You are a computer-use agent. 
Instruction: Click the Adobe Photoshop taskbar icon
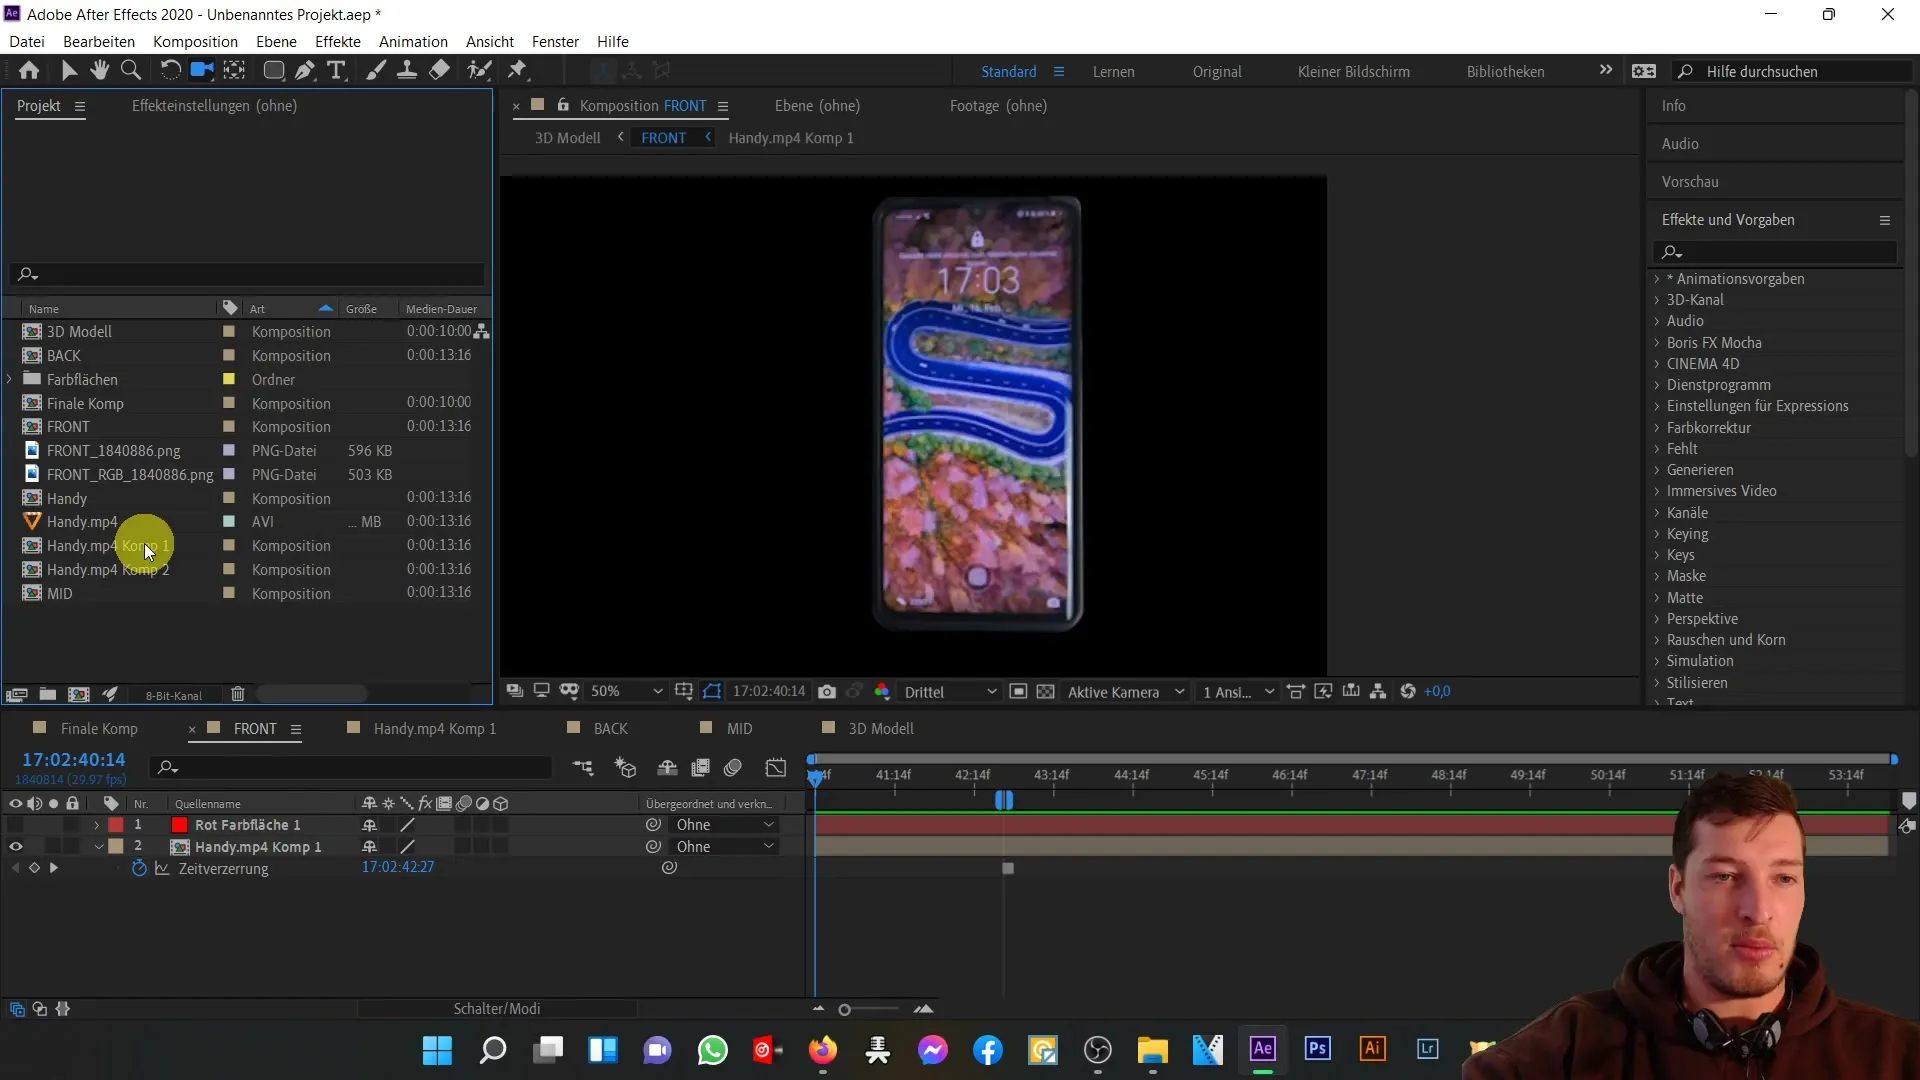point(1319,1050)
